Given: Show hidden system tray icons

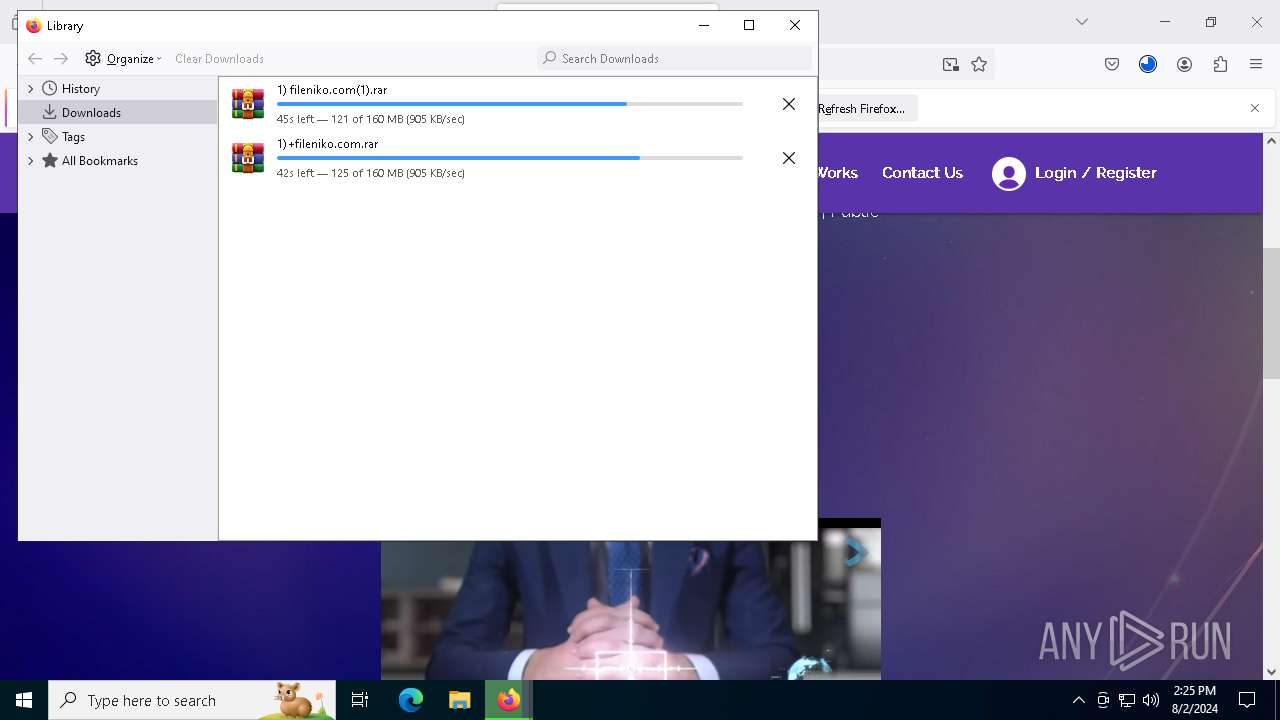Looking at the screenshot, I should pos(1078,700).
